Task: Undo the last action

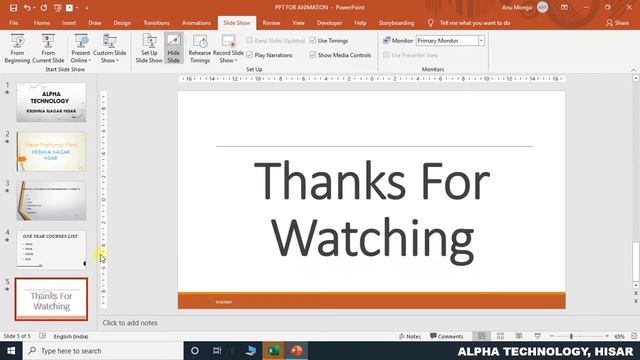Action: (27, 7)
